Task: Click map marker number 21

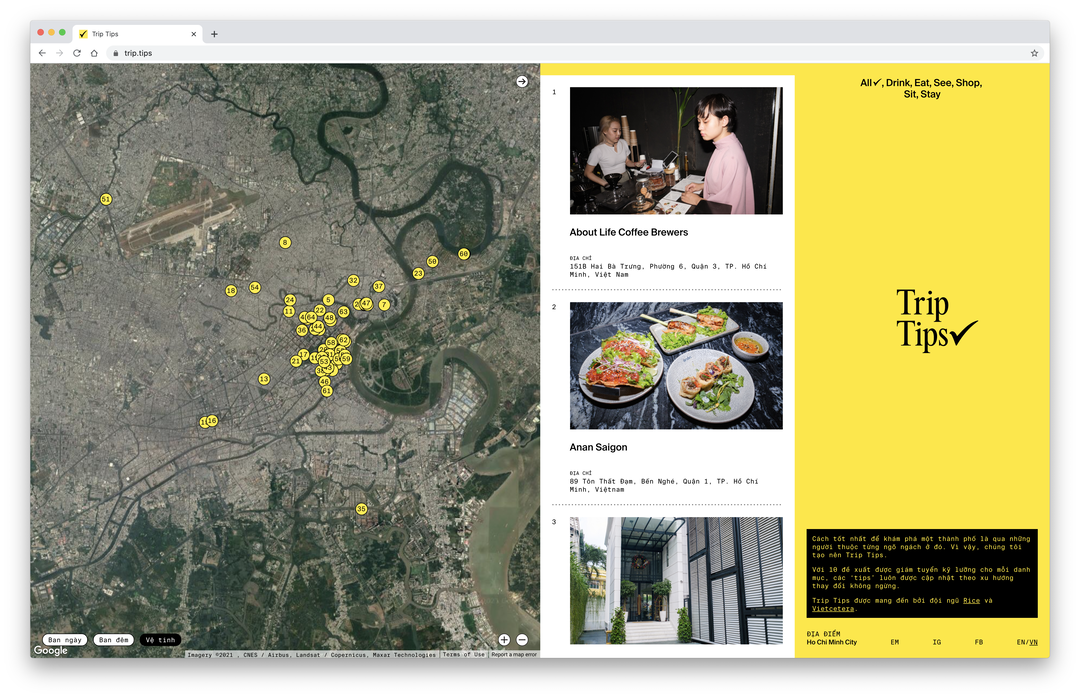Action: 295,361
